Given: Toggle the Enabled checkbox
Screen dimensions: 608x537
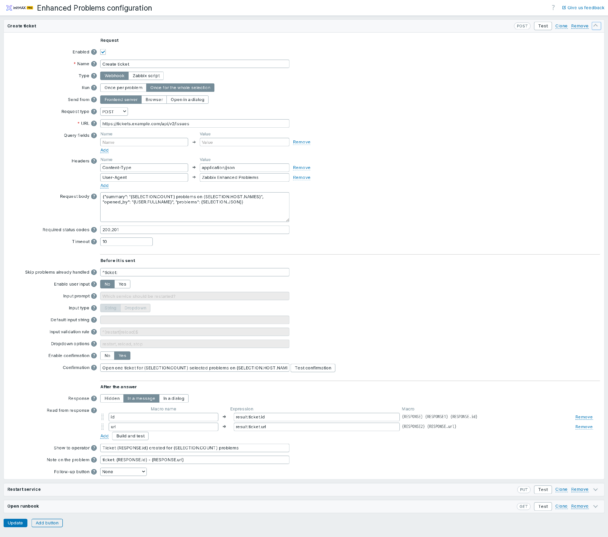Looking at the screenshot, I should 103,52.
